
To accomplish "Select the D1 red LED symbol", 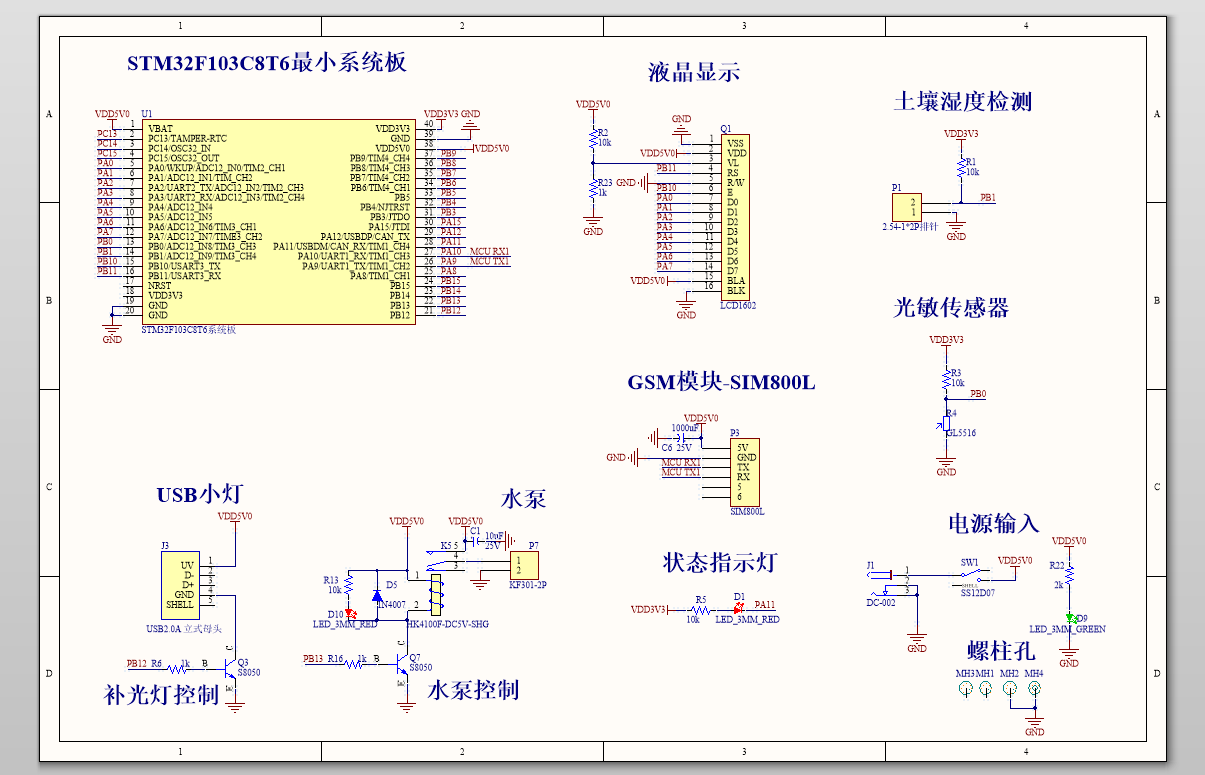I will coord(739,609).
